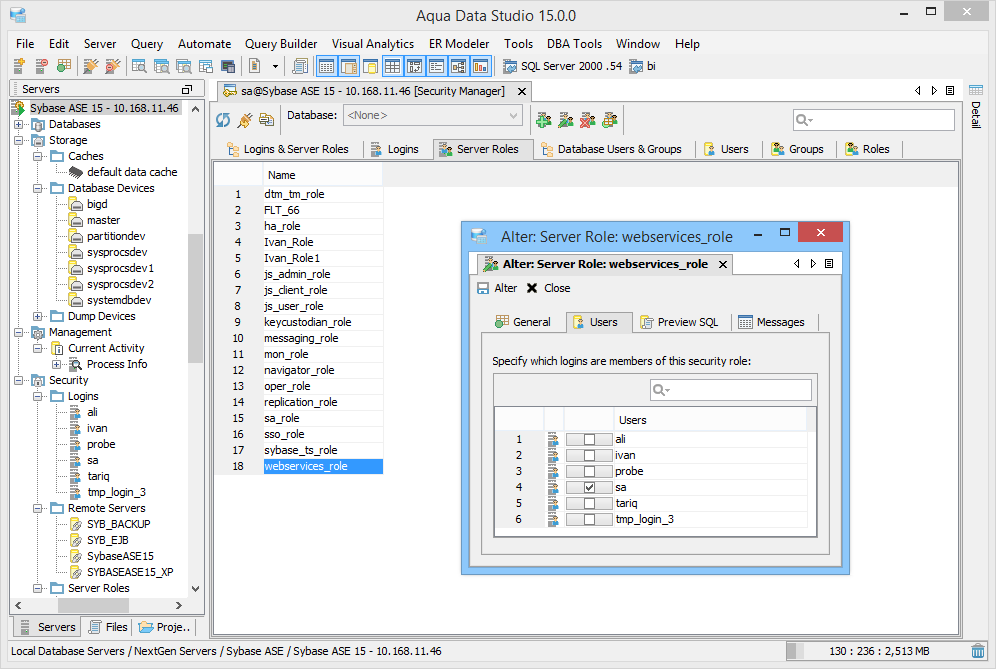Click the drop role icon with red X
This screenshot has height=669, width=996.
588,119
